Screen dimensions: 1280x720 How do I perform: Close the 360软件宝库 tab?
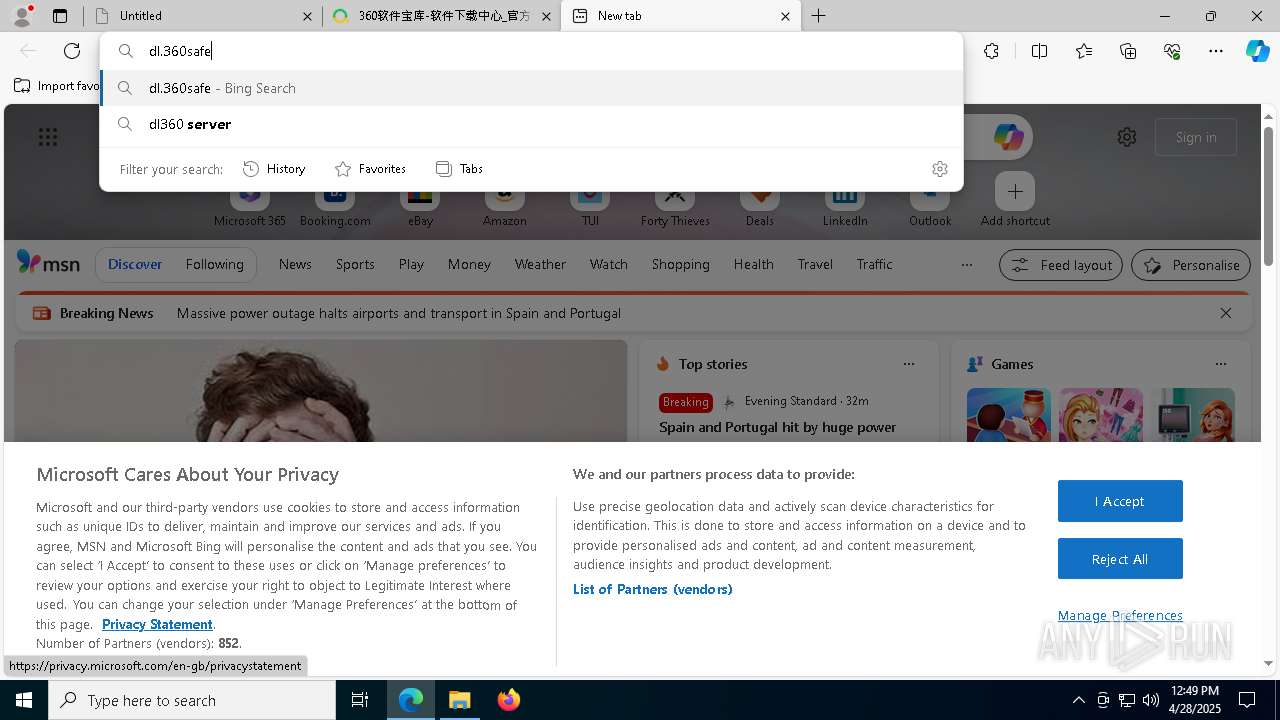(546, 16)
